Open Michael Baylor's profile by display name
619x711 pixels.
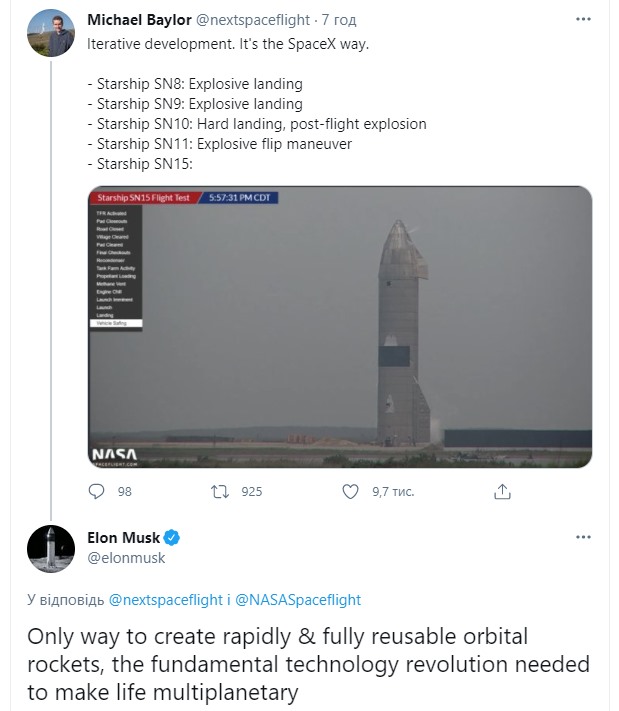click(139, 20)
